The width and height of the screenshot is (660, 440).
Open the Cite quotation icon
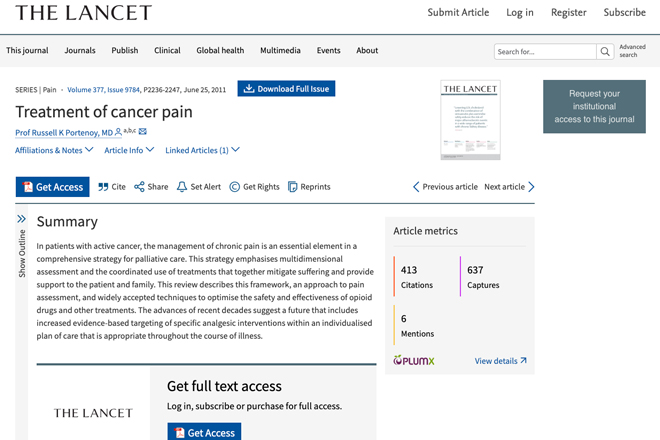(103, 187)
